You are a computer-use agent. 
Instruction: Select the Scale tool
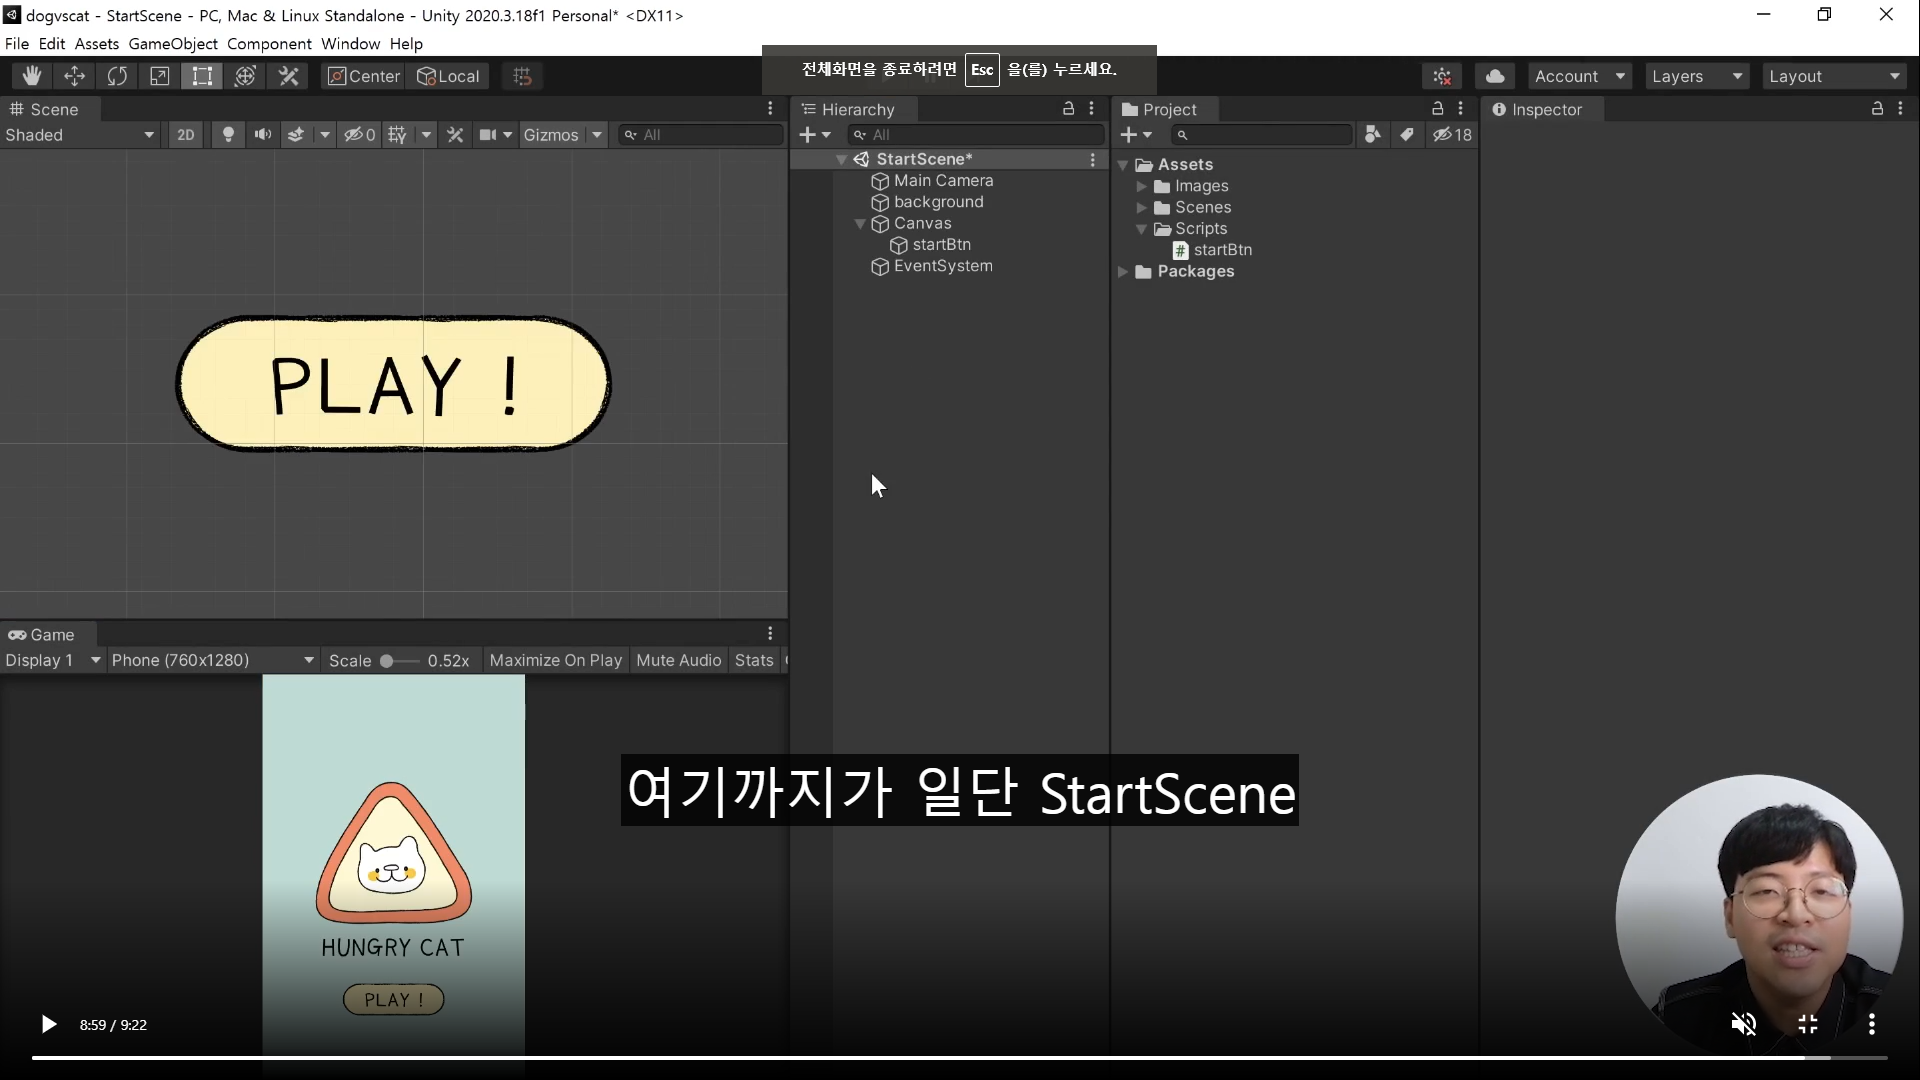coord(159,76)
